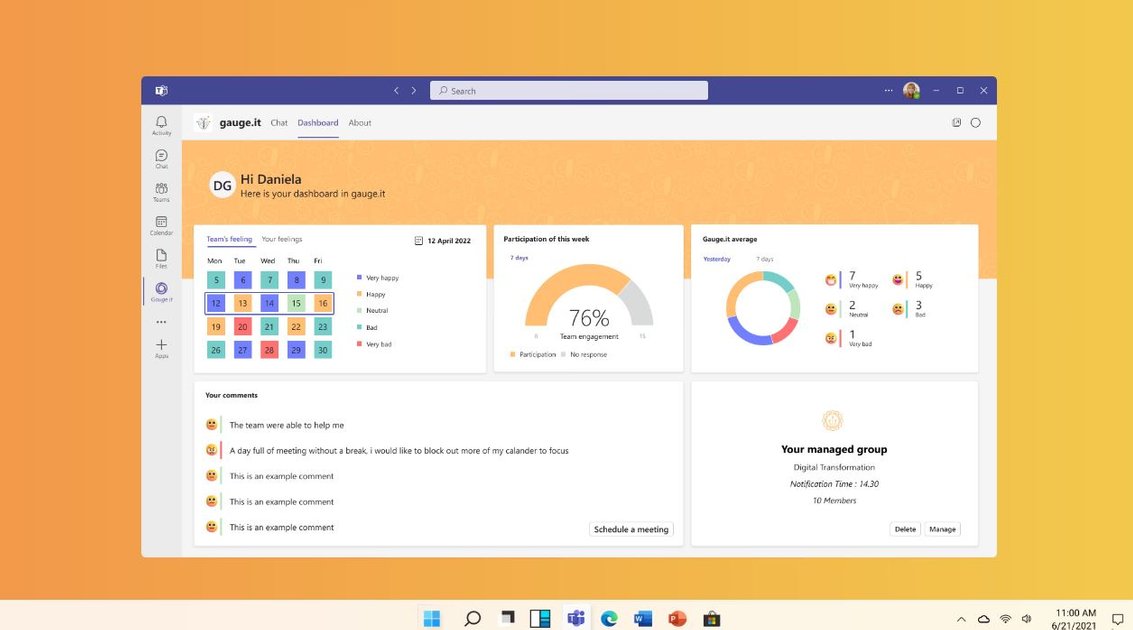Switch to the About tab
1133x630 pixels.
tap(359, 122)
